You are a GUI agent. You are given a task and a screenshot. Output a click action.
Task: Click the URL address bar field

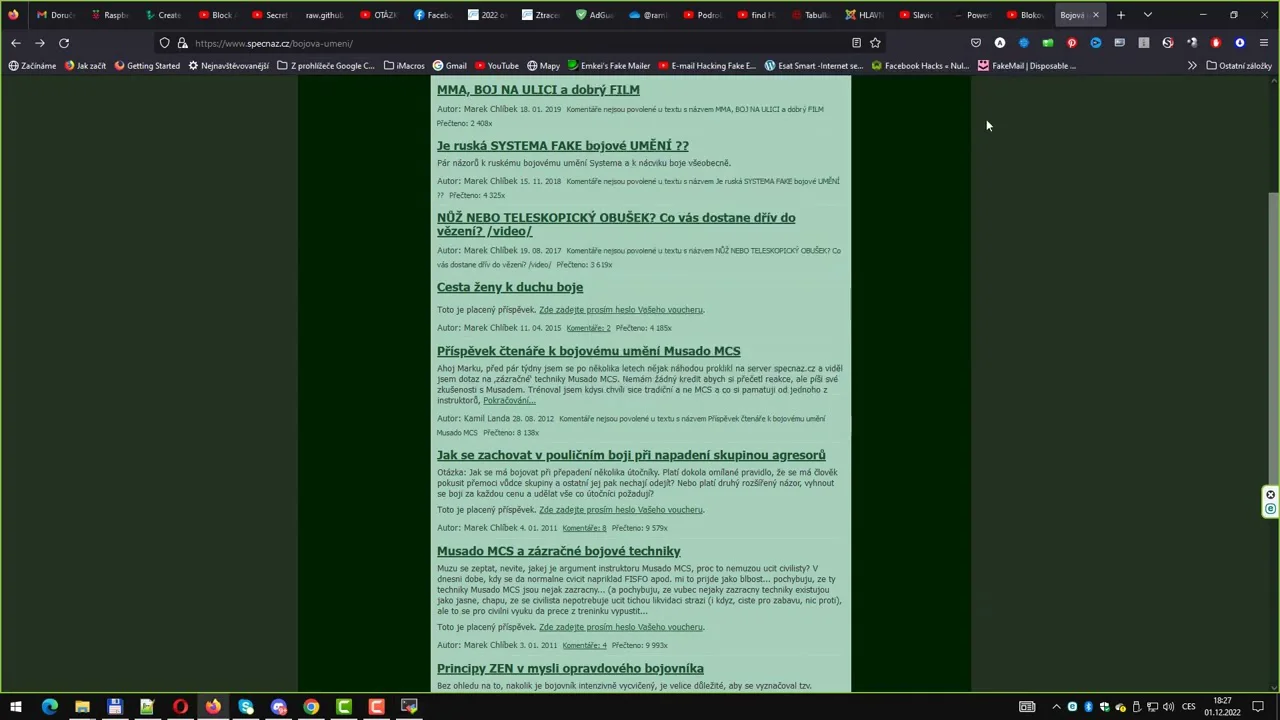pyautogui.click(x=500, y=43)
